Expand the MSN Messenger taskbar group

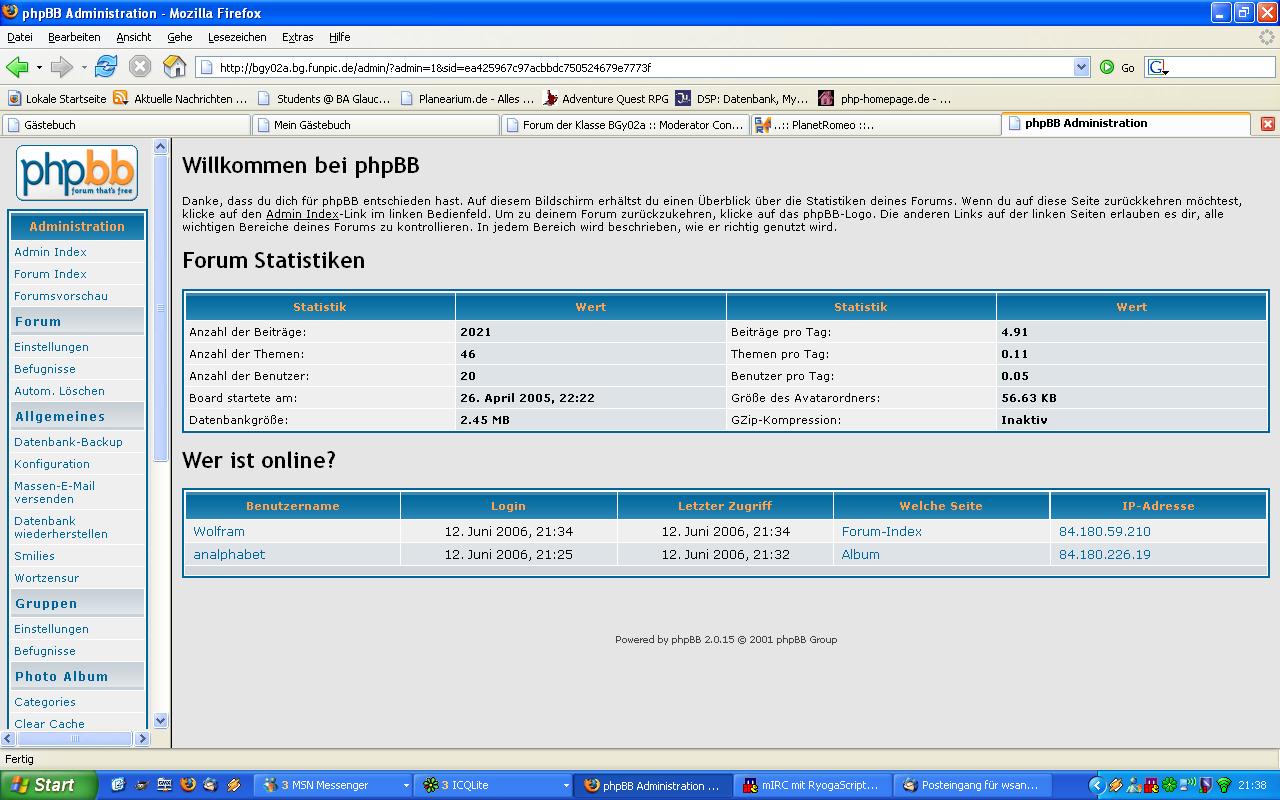[x=406, y=786]
